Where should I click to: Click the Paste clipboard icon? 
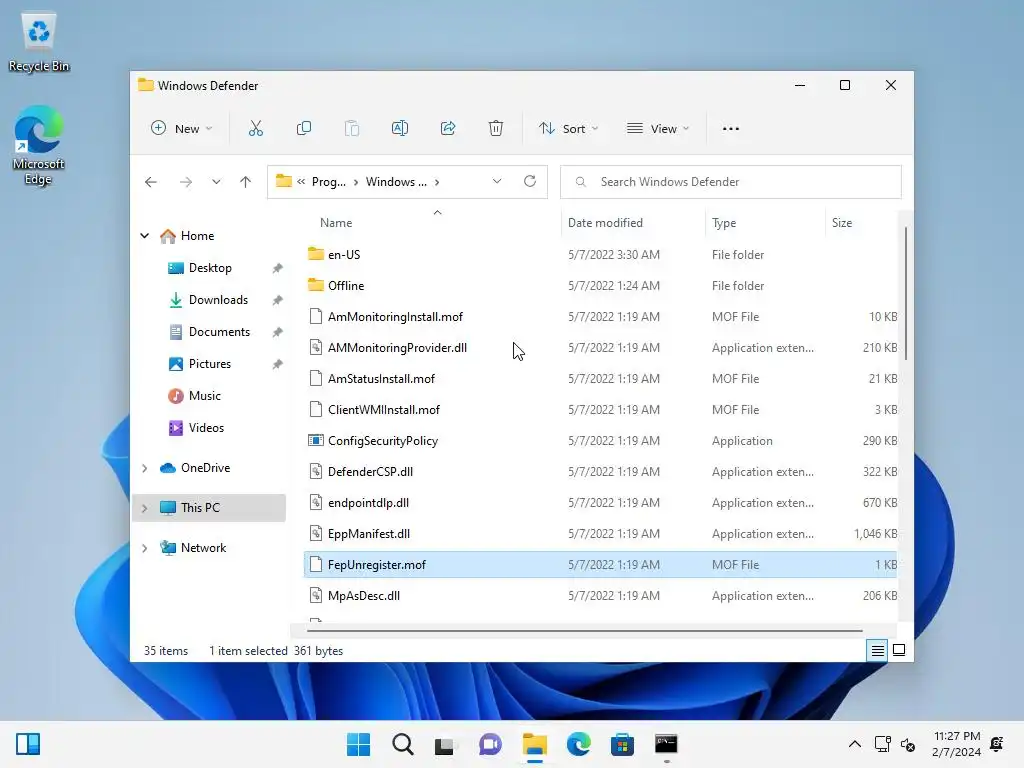click(352, 129)
